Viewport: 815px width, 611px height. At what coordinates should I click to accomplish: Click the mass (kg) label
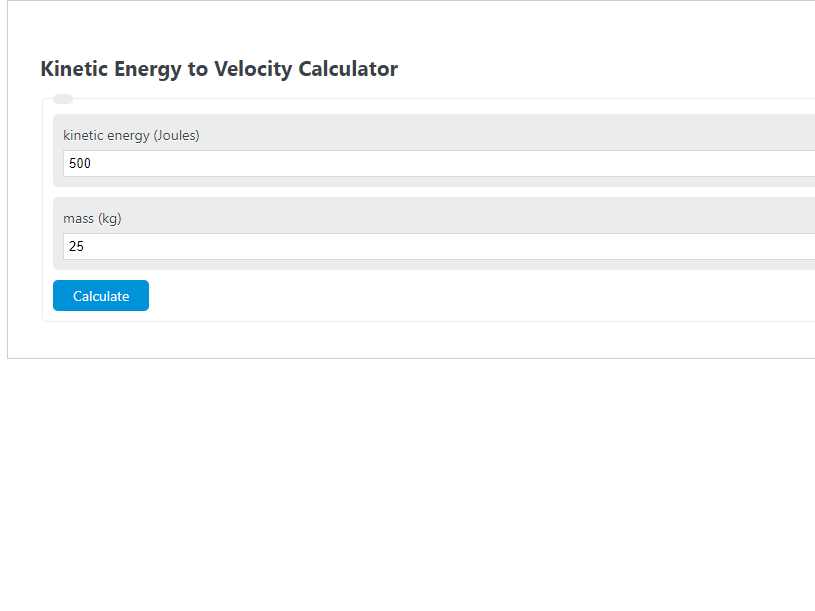tap(92, 218)
